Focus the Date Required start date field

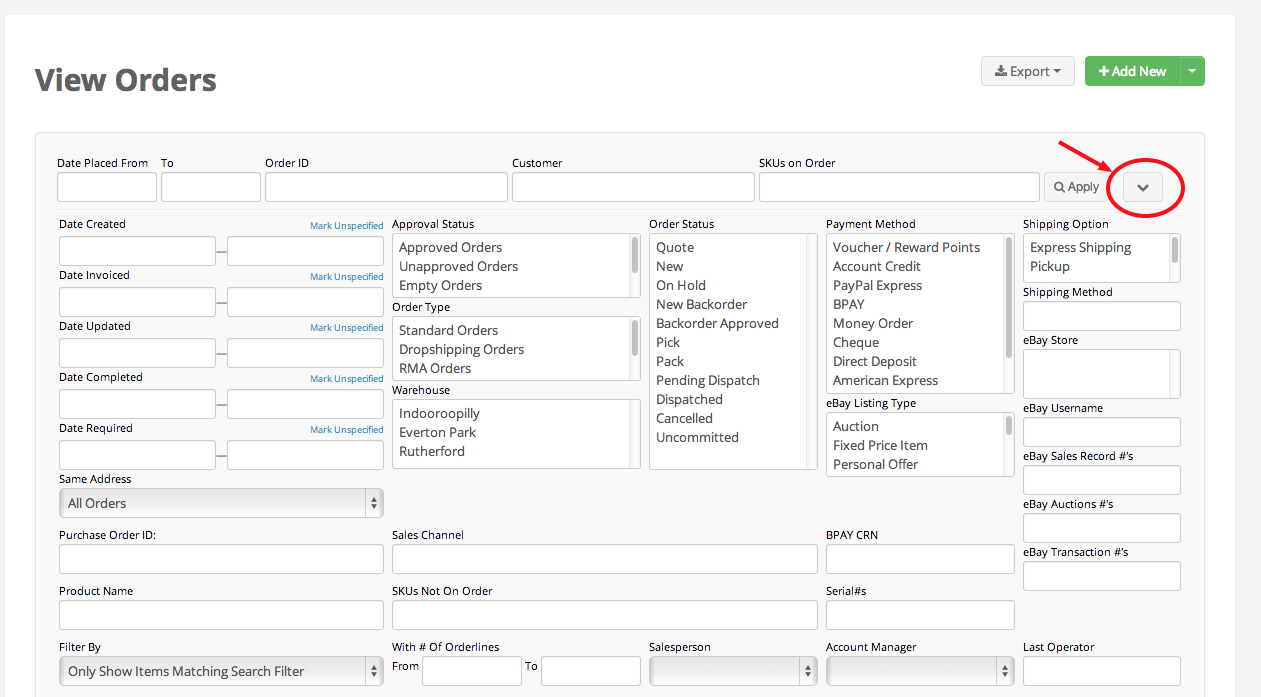[137, 455]
